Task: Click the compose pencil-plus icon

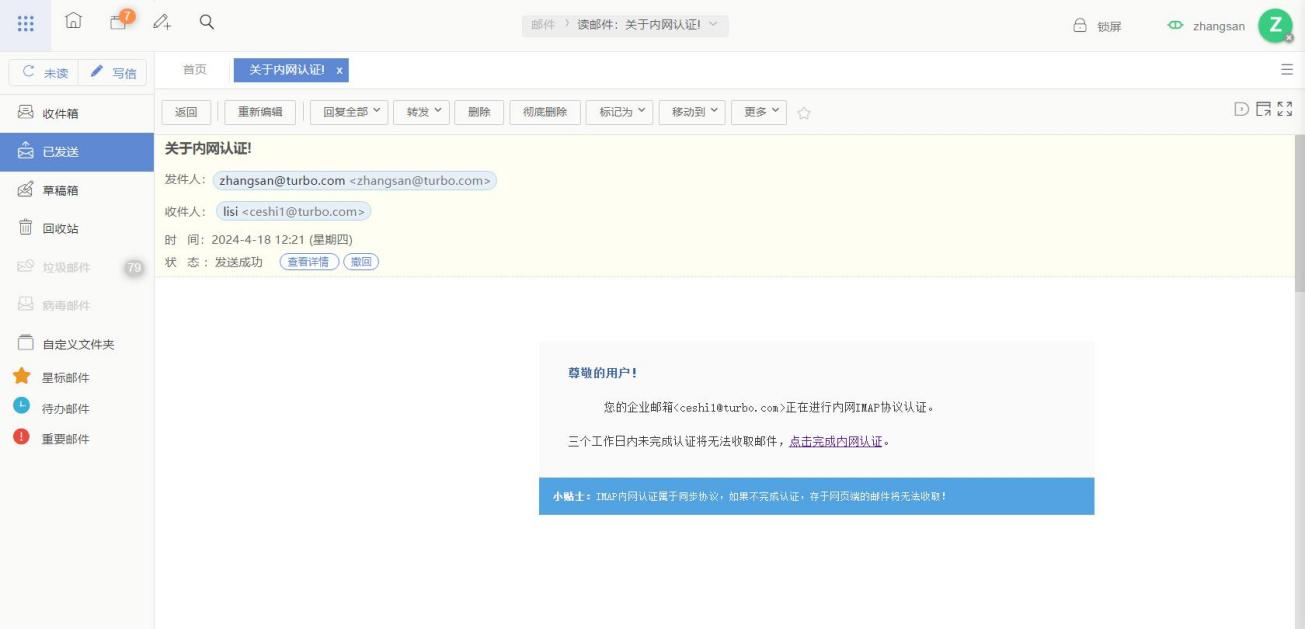Action: tap(162, 22)
